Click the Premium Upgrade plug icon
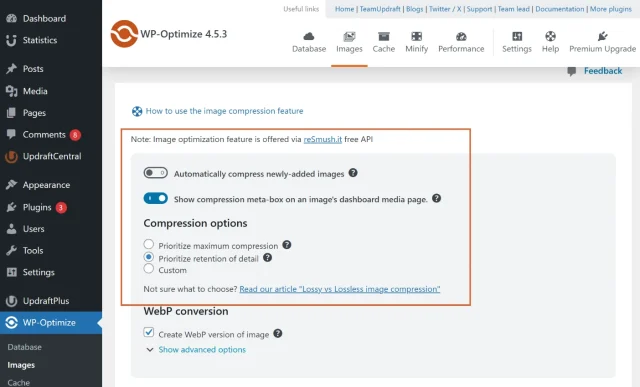The height and width of the screenshot is (387, 640). click(602, 36)
